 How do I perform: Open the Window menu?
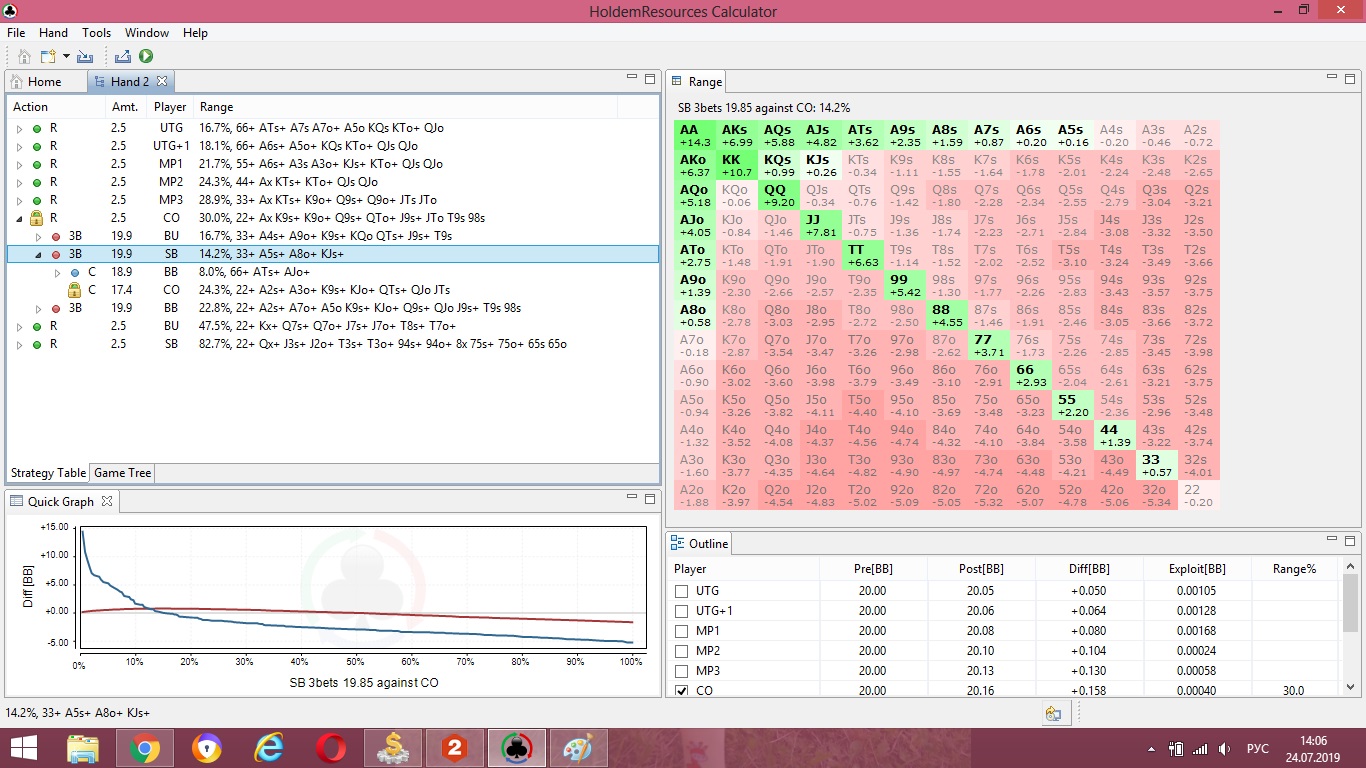147,33
